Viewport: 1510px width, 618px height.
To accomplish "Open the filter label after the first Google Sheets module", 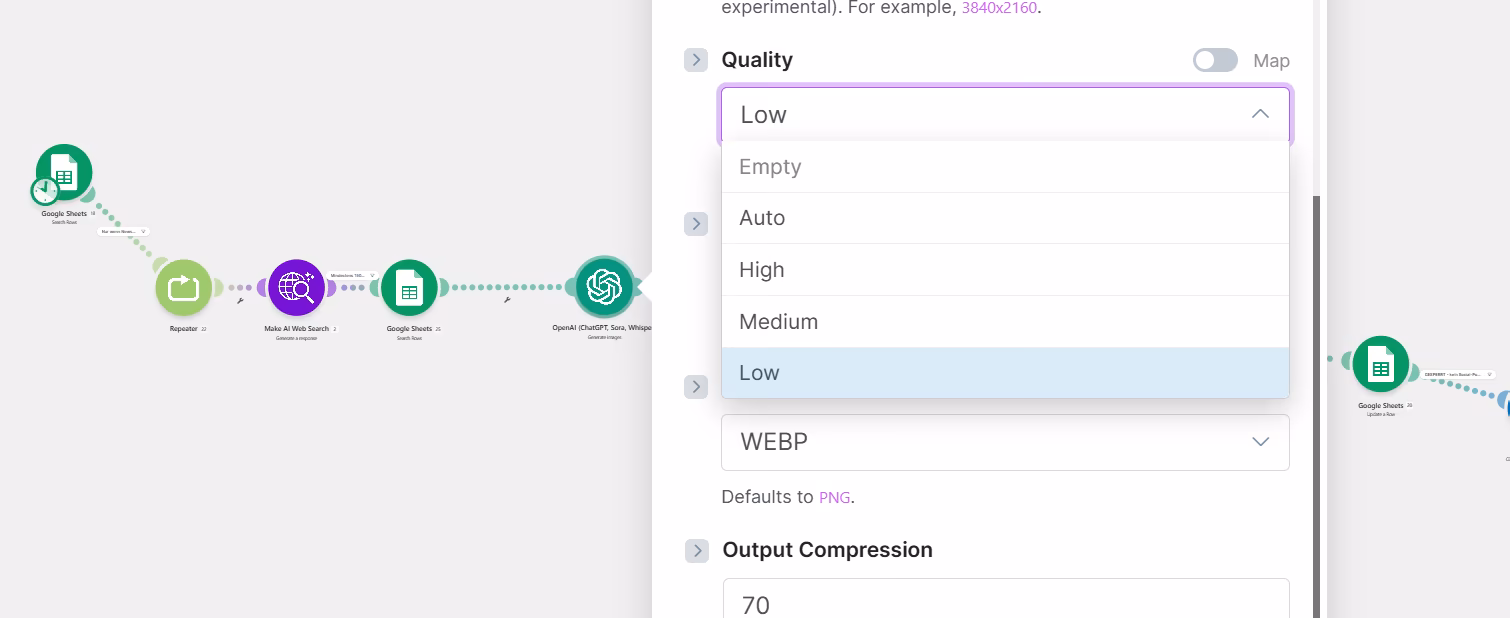I will [x=123, y=231].
